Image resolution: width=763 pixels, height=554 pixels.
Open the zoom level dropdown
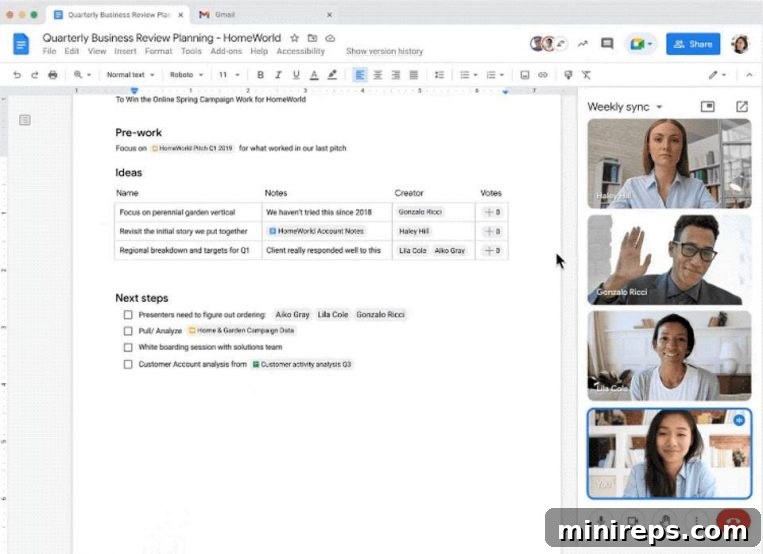click(82, 74)
